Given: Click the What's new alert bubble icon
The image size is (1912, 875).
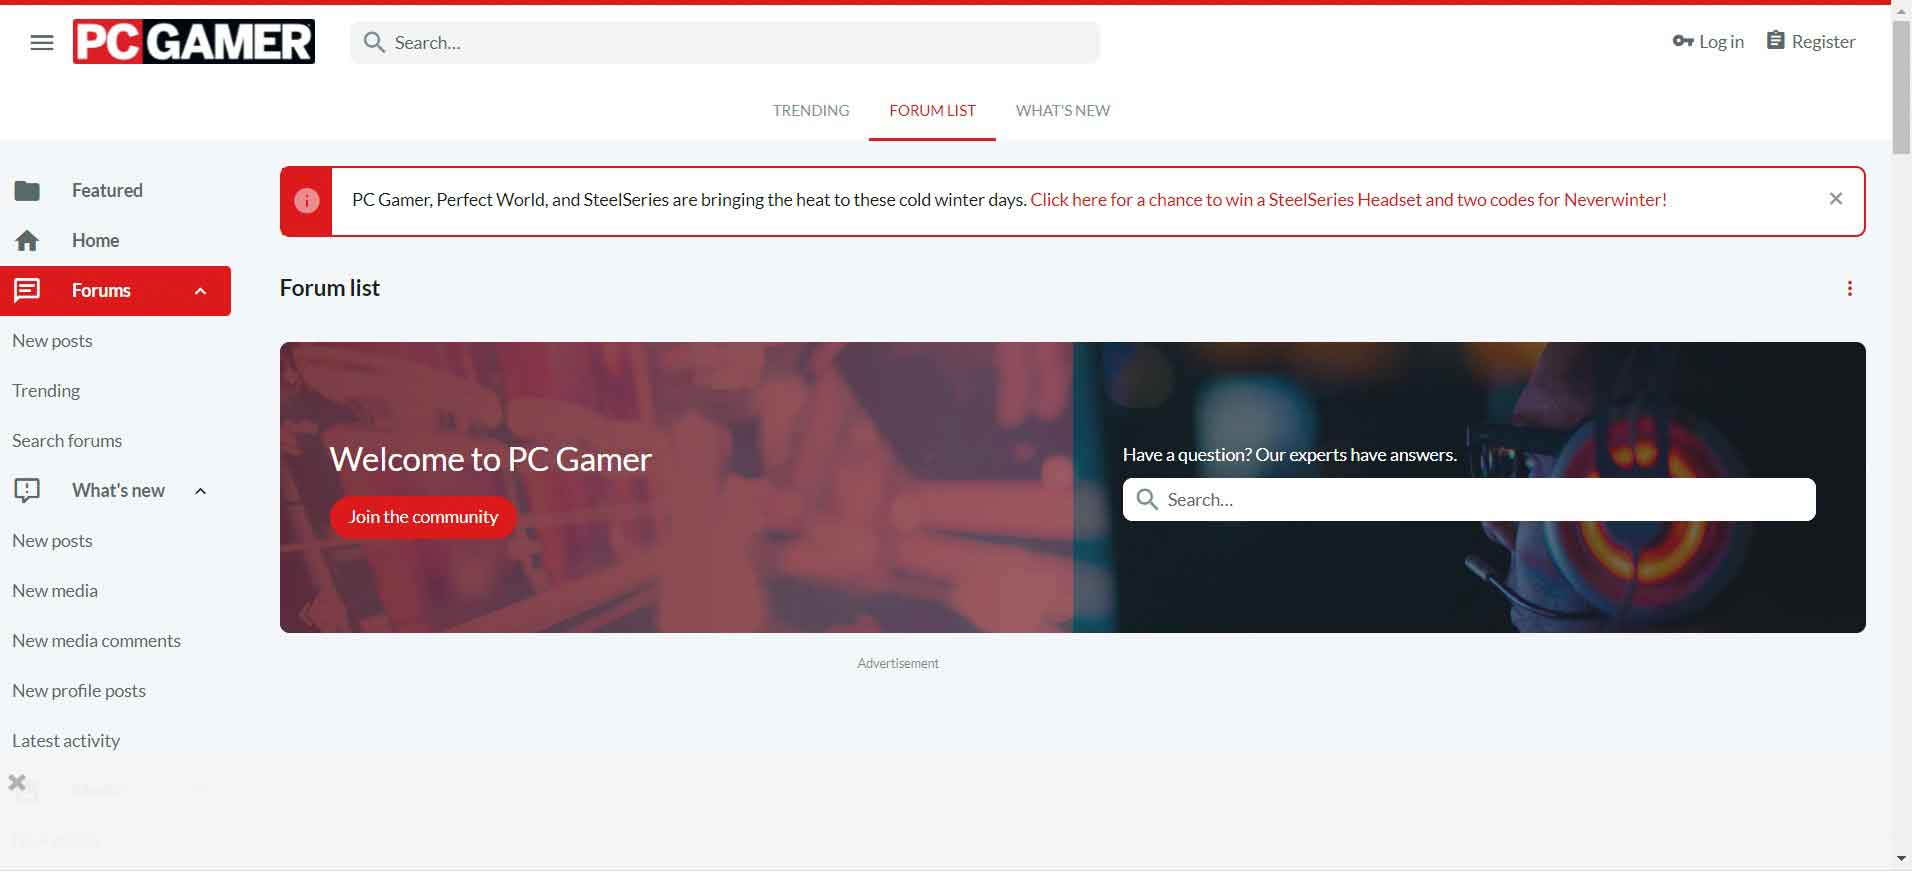Looking at the screenshot, I should [27, 490].
